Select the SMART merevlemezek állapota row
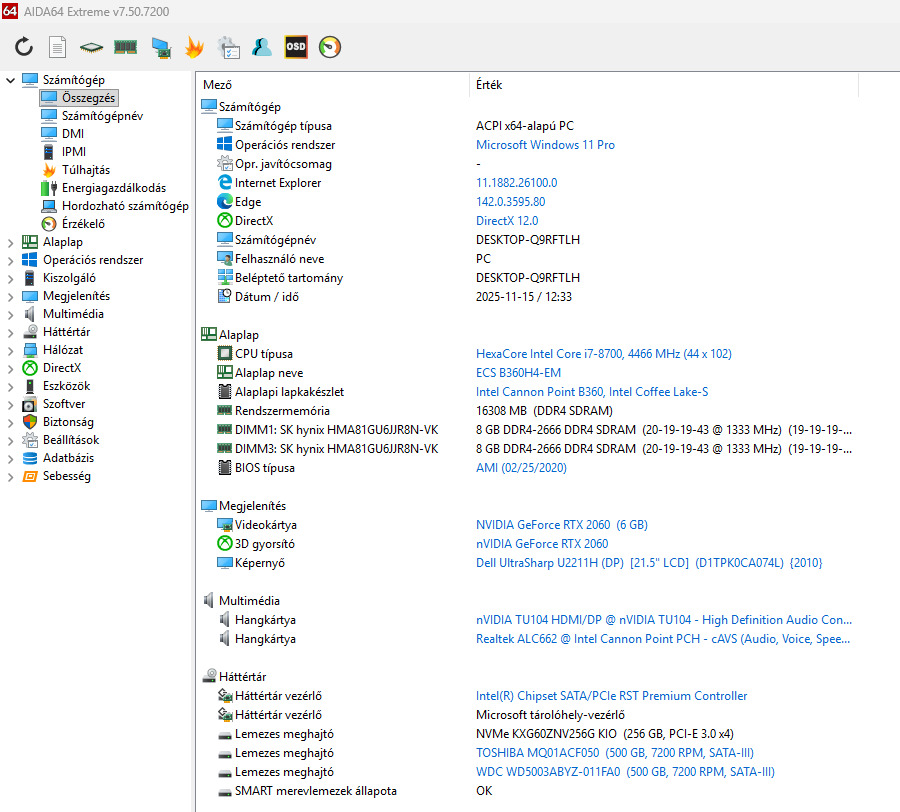 tap(528, 791)
